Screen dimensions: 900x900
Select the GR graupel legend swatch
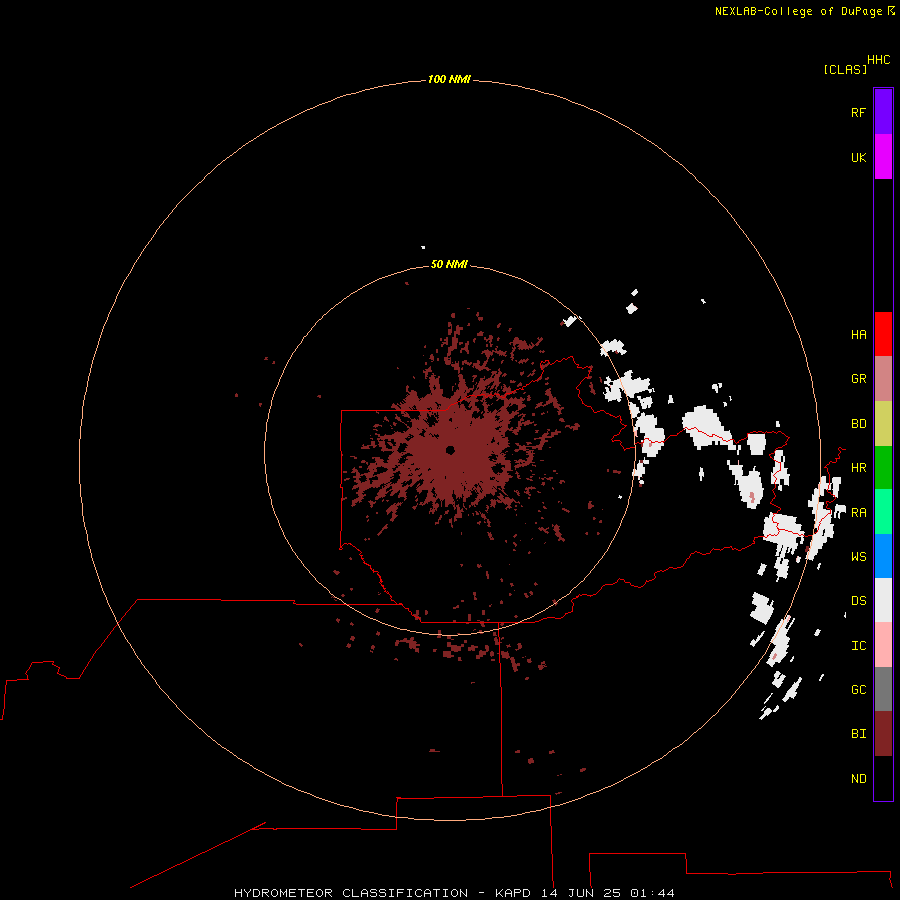(x=883, y=379)
